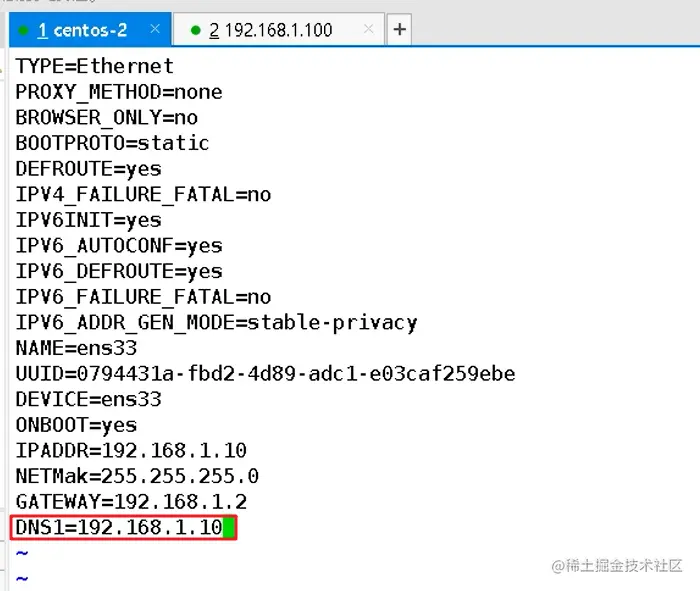The image size is (700, 591).
Task: Open a new session tab with plus button
Action: pyautogui.click(x=399, y=30)
